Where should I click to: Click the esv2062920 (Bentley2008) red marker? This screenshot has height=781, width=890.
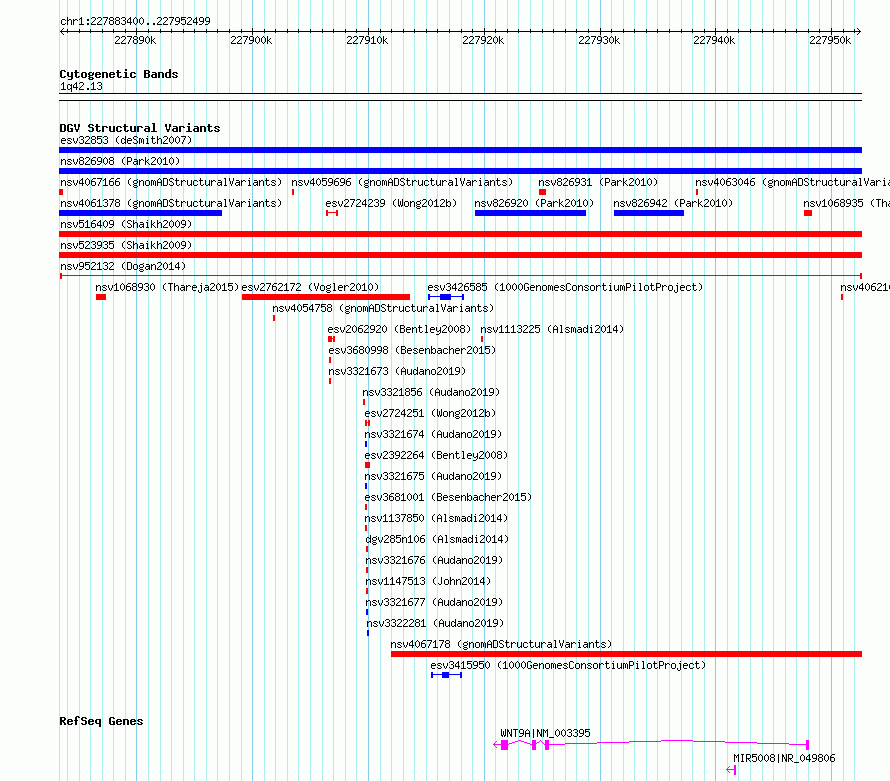coord(331,339)
